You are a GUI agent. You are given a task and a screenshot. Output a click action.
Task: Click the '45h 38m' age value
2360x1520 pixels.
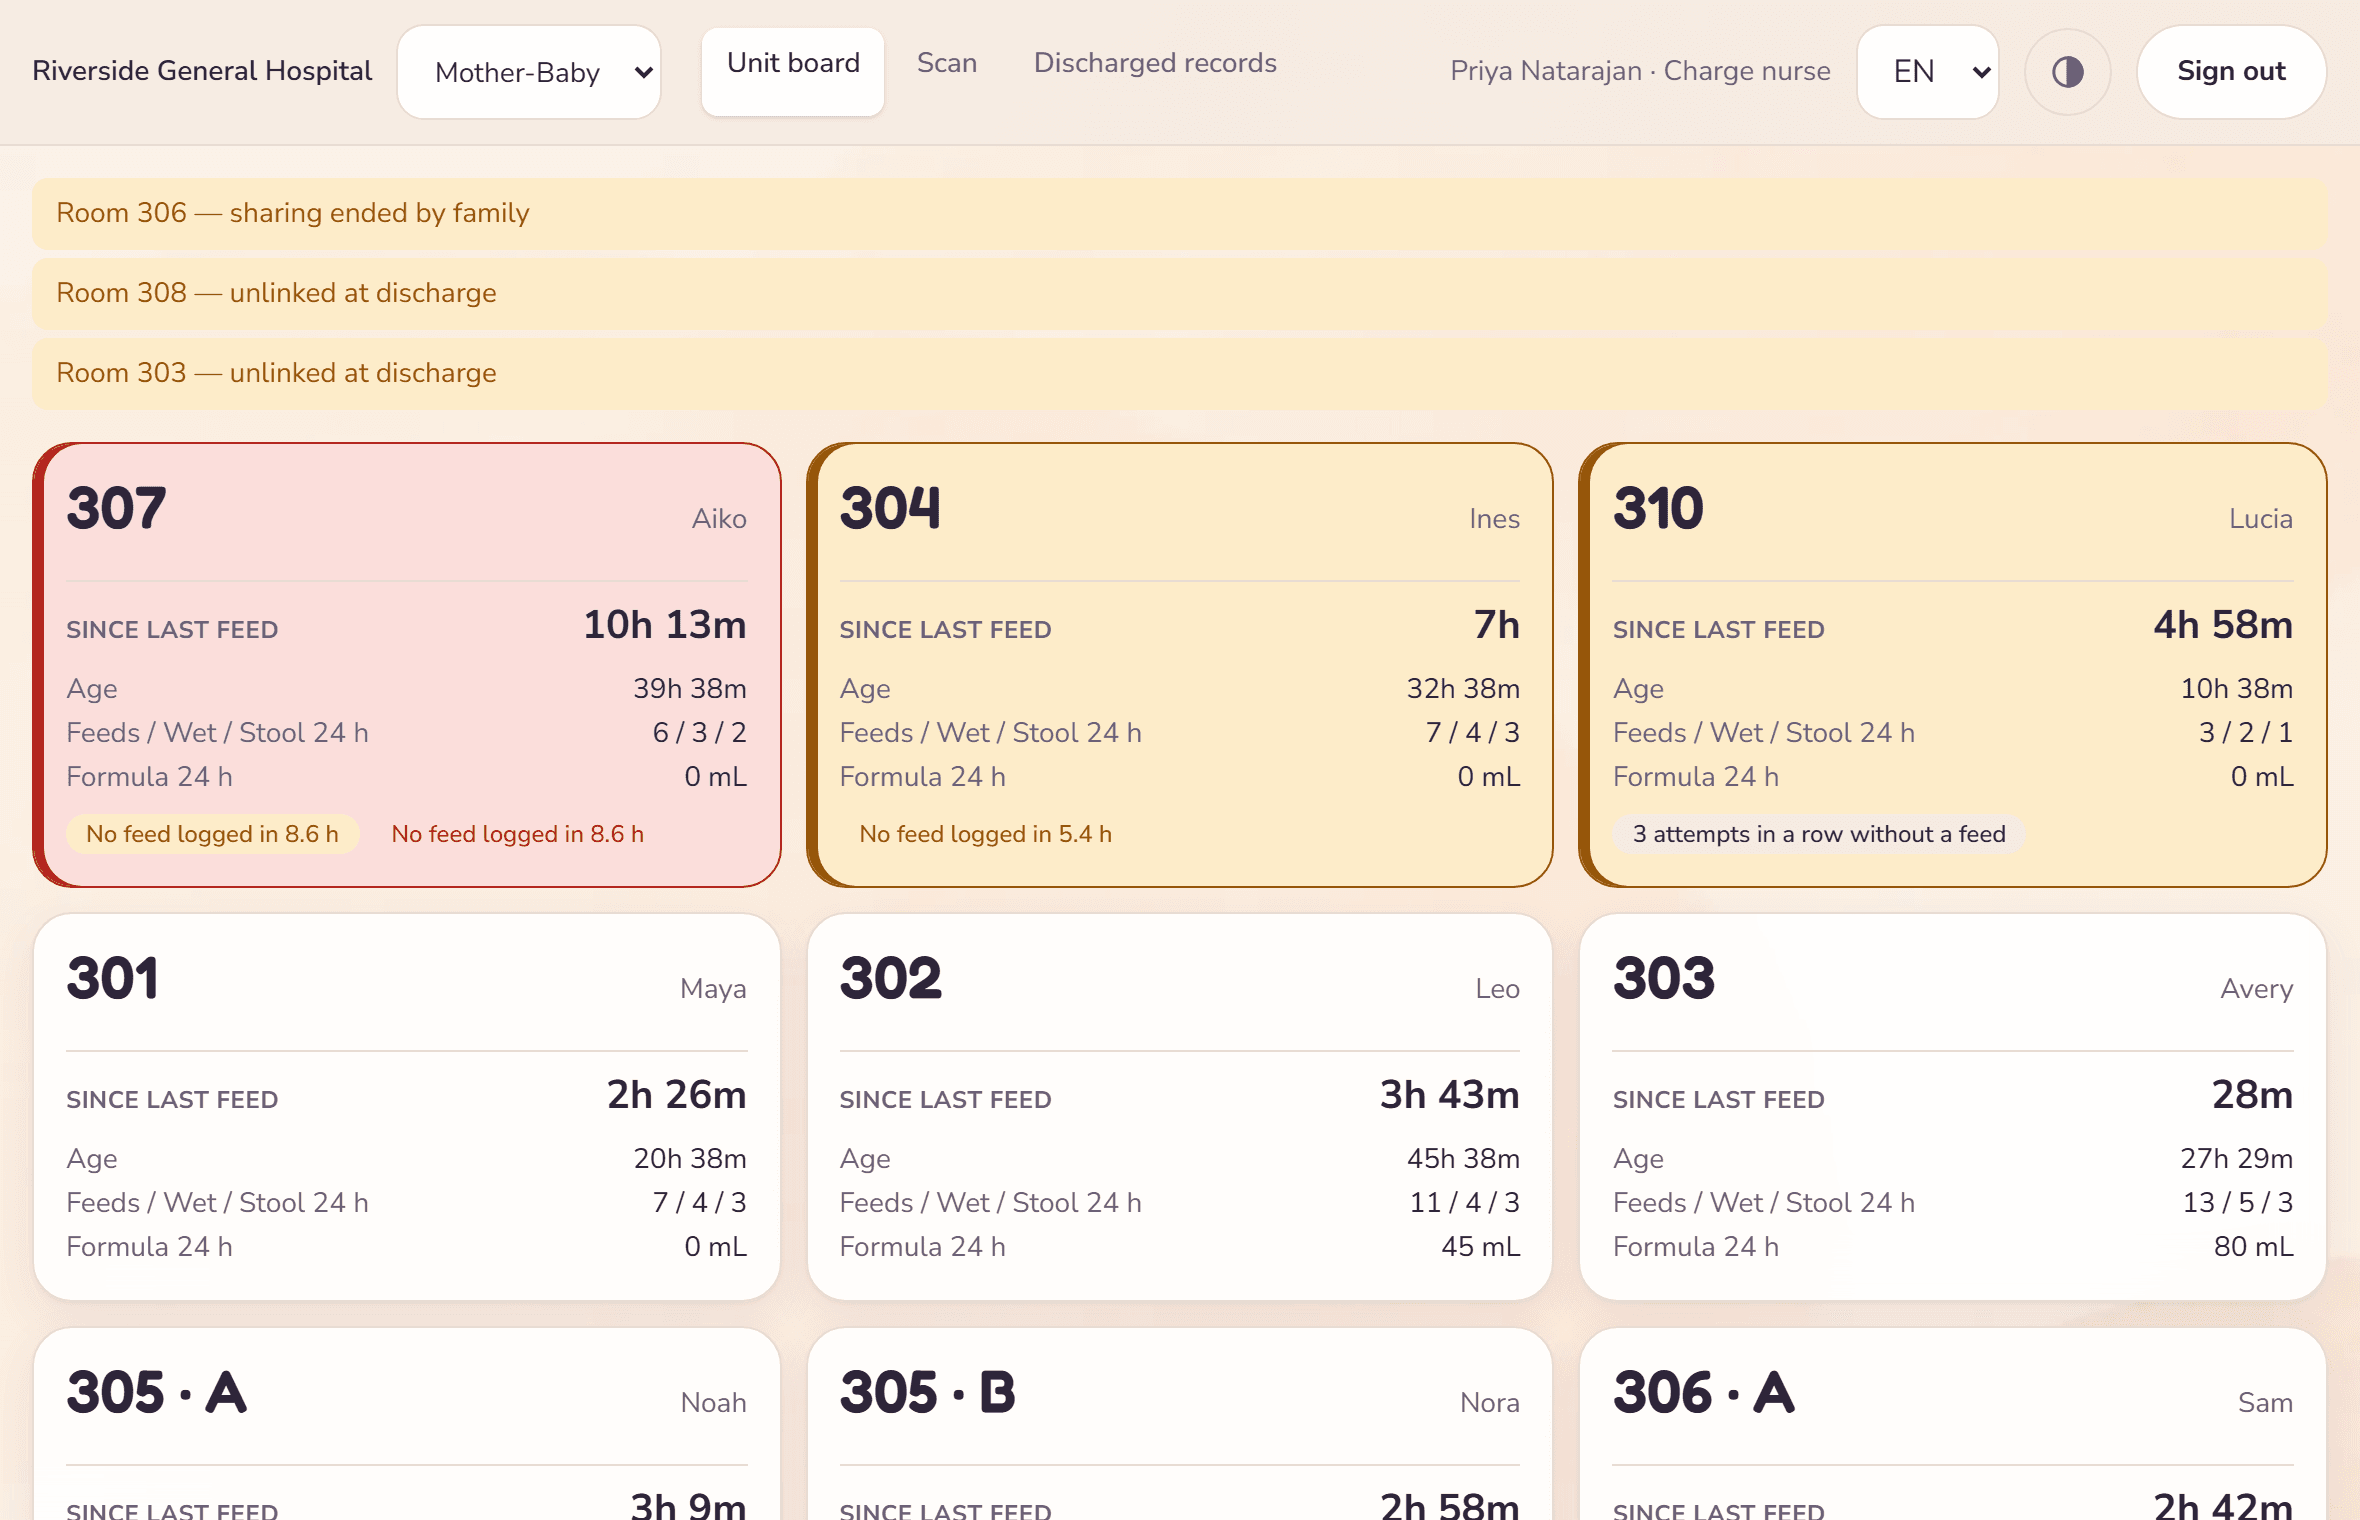[1463, 1159]
